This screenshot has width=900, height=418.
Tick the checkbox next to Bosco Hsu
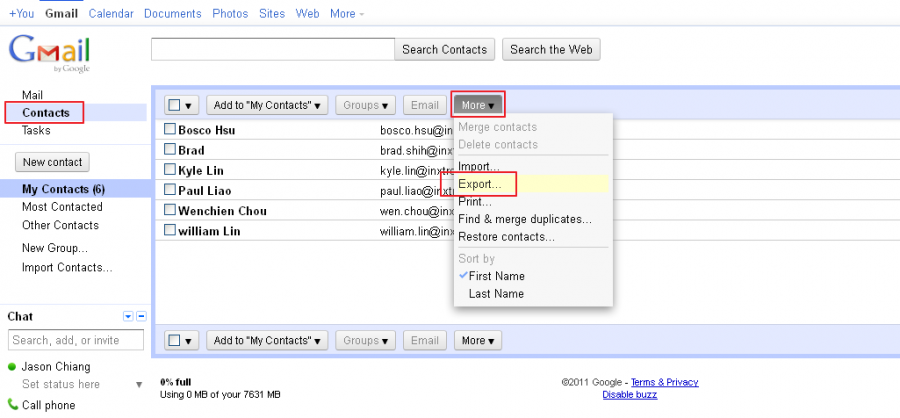(x=170, y=130)
